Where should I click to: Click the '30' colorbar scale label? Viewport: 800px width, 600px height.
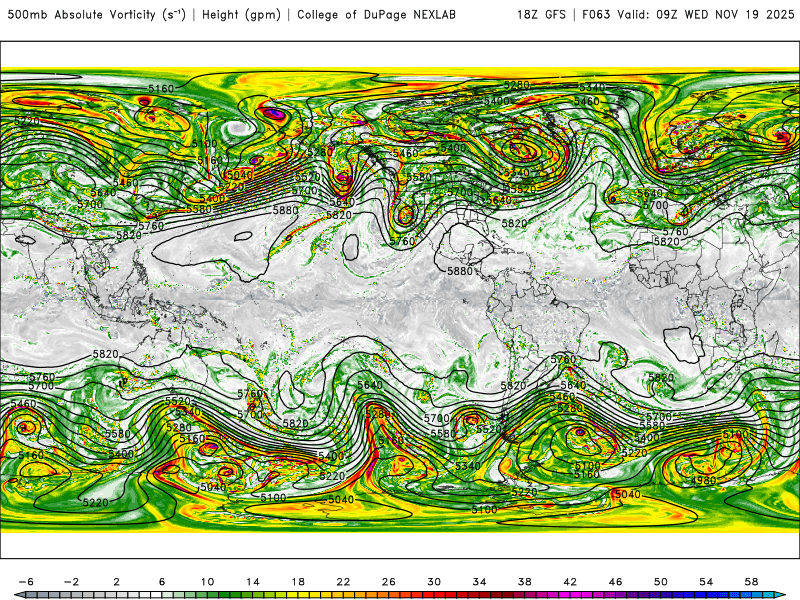434,582
